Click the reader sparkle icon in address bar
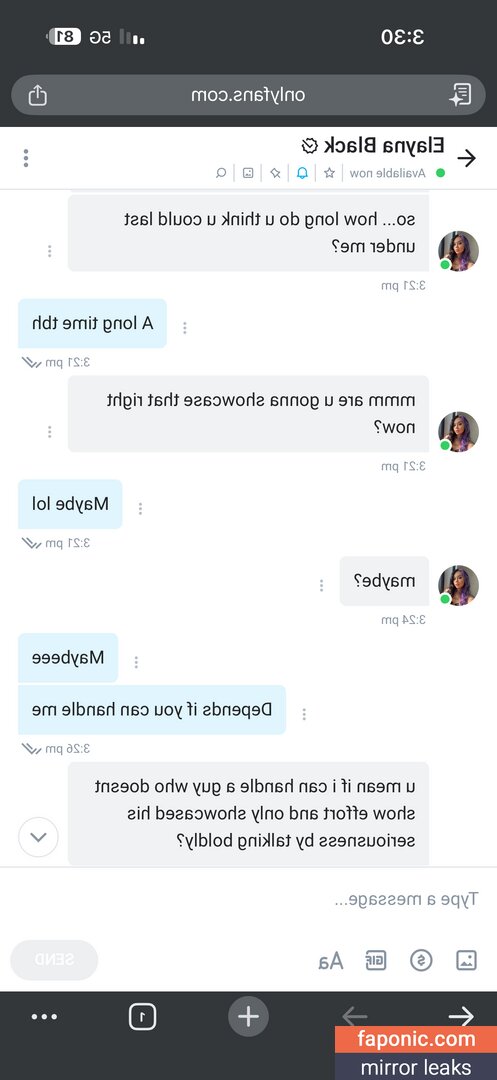 pyautogui.click(x=459, y=95)
